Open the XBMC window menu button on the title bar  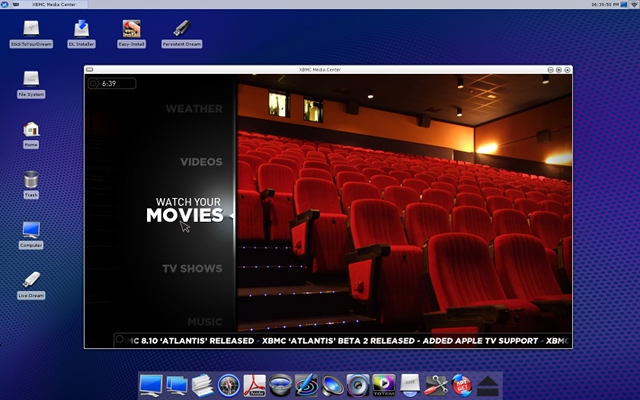click(89, 70)
